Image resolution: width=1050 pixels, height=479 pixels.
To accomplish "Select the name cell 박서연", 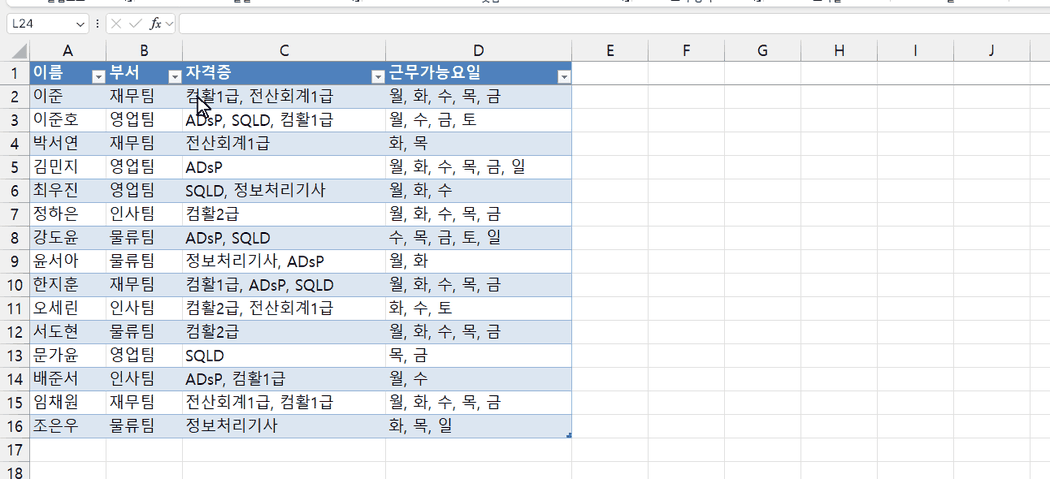I will point(68,143).
